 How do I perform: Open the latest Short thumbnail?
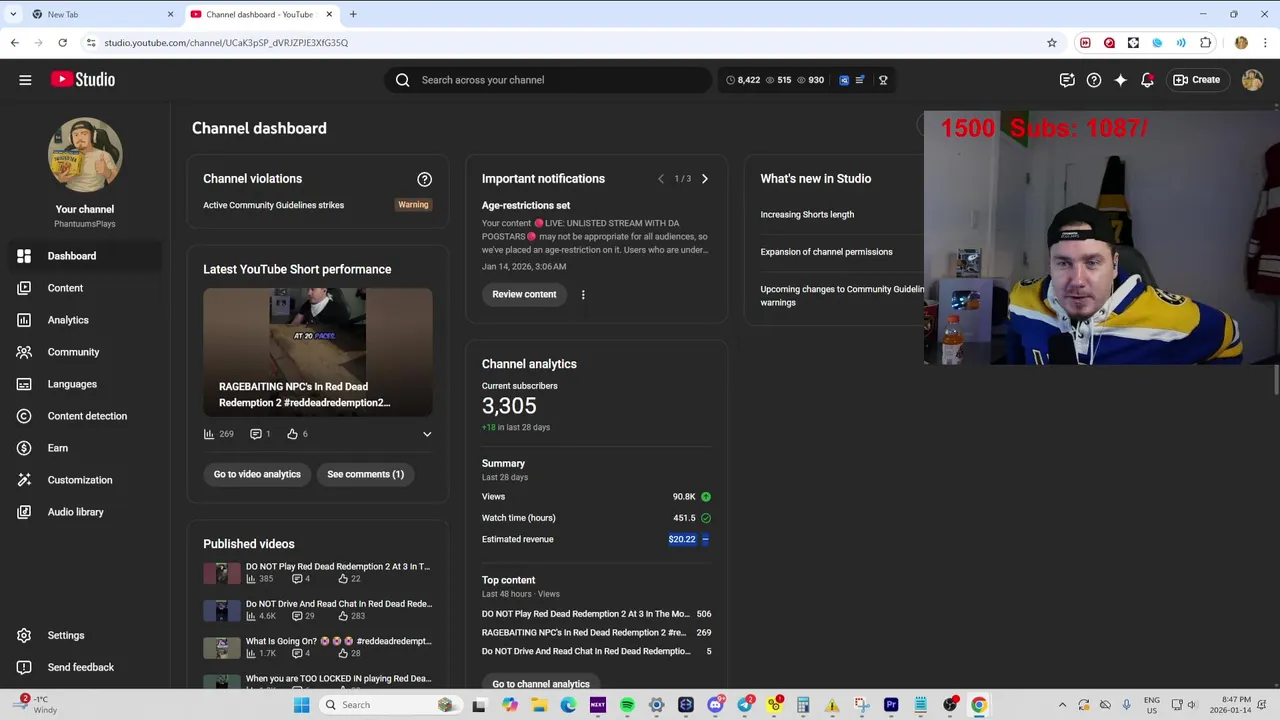click(x=318, y=352)
